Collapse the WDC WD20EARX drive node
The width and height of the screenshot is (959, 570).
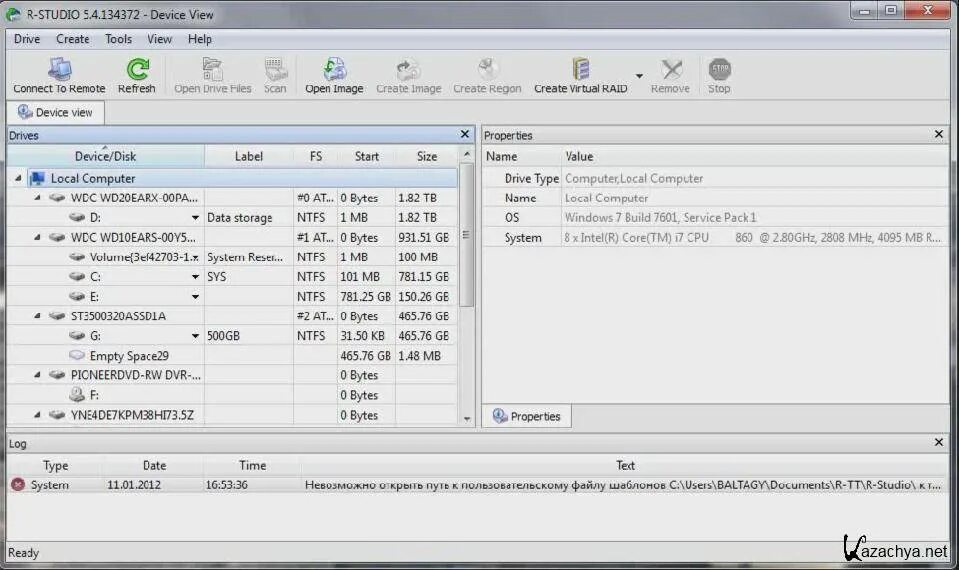pos(37,198)
